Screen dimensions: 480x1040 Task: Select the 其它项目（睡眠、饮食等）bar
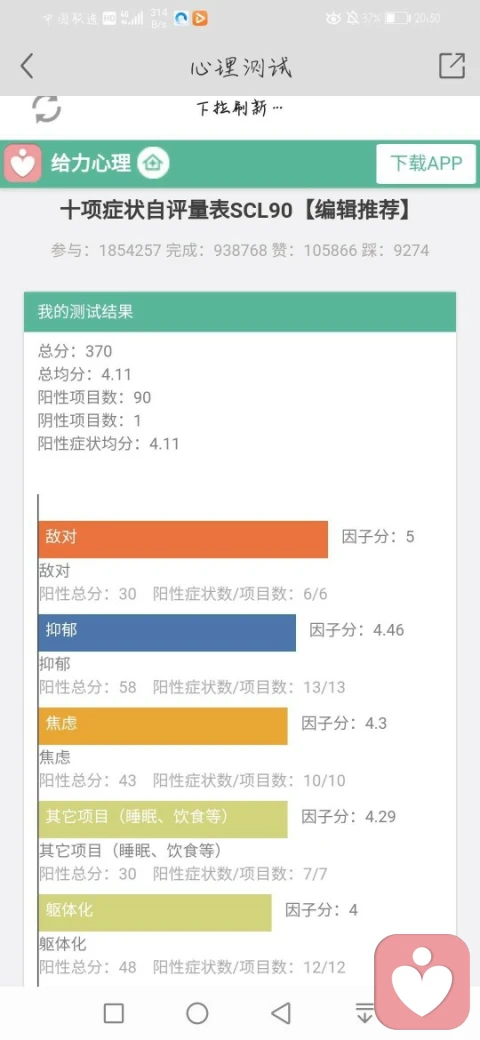pos(163,819)
